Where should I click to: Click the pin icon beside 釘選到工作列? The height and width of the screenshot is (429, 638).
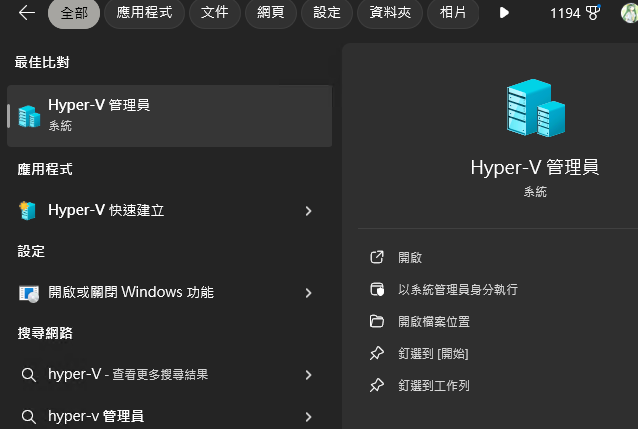377,385
